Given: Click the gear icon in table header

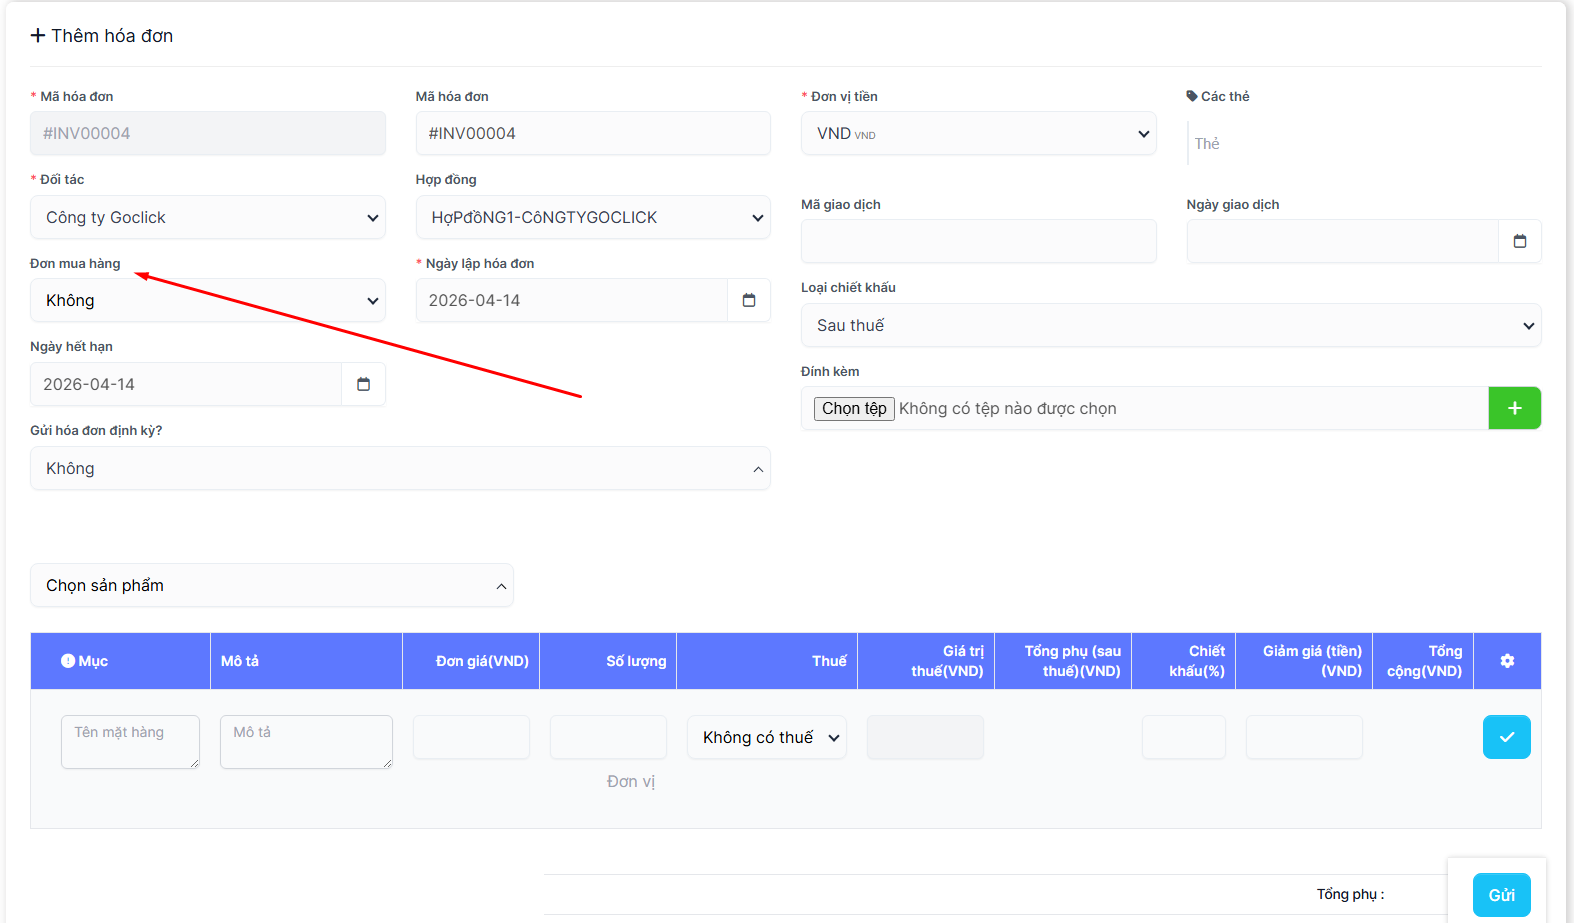Looking at the screenshot, I should tap(1507, 661).
